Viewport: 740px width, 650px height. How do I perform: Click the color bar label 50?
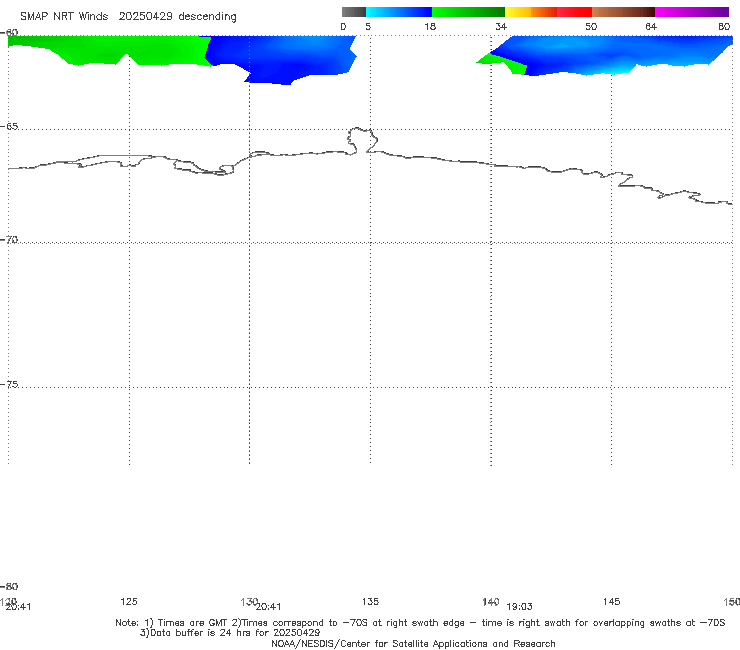(x=591, y=26)
